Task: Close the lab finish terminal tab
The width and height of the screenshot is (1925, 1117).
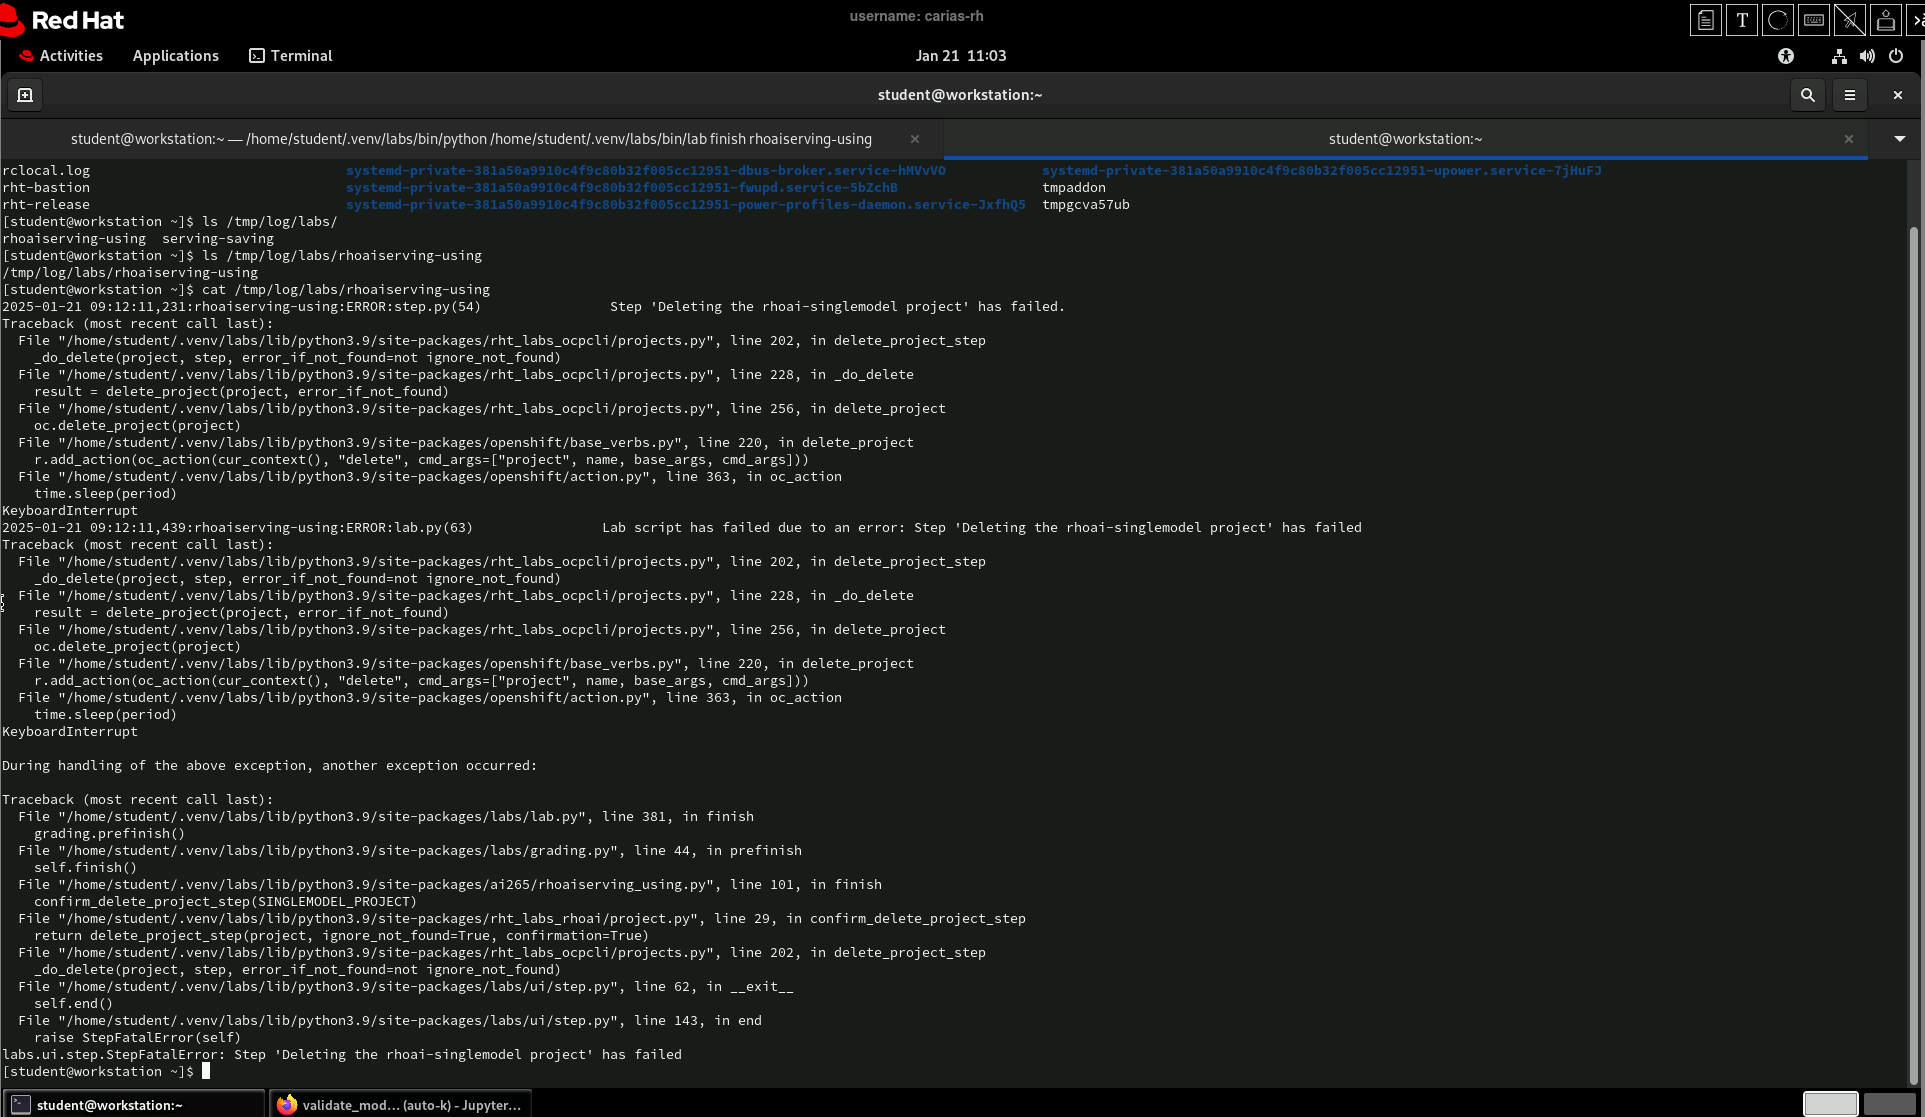Action: coord(914,139)
